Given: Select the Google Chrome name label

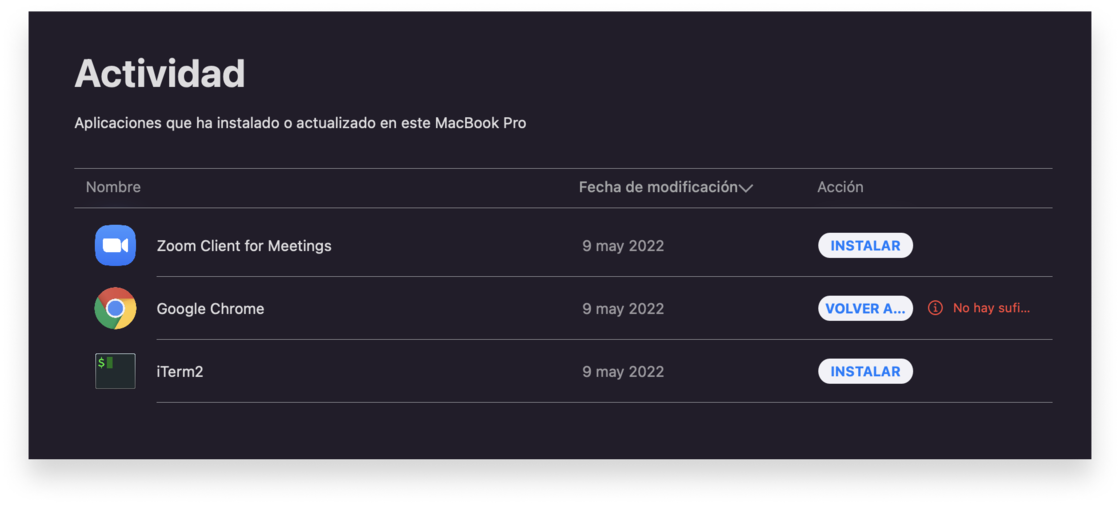Looking at the screenshot, I should click(210, 309).
